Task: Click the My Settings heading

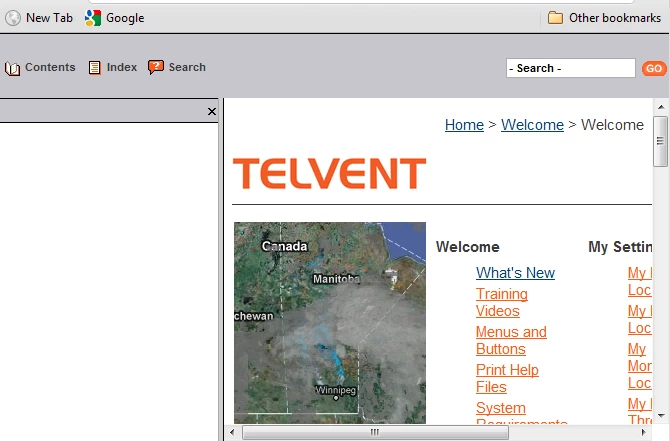Action: [620, 247]
